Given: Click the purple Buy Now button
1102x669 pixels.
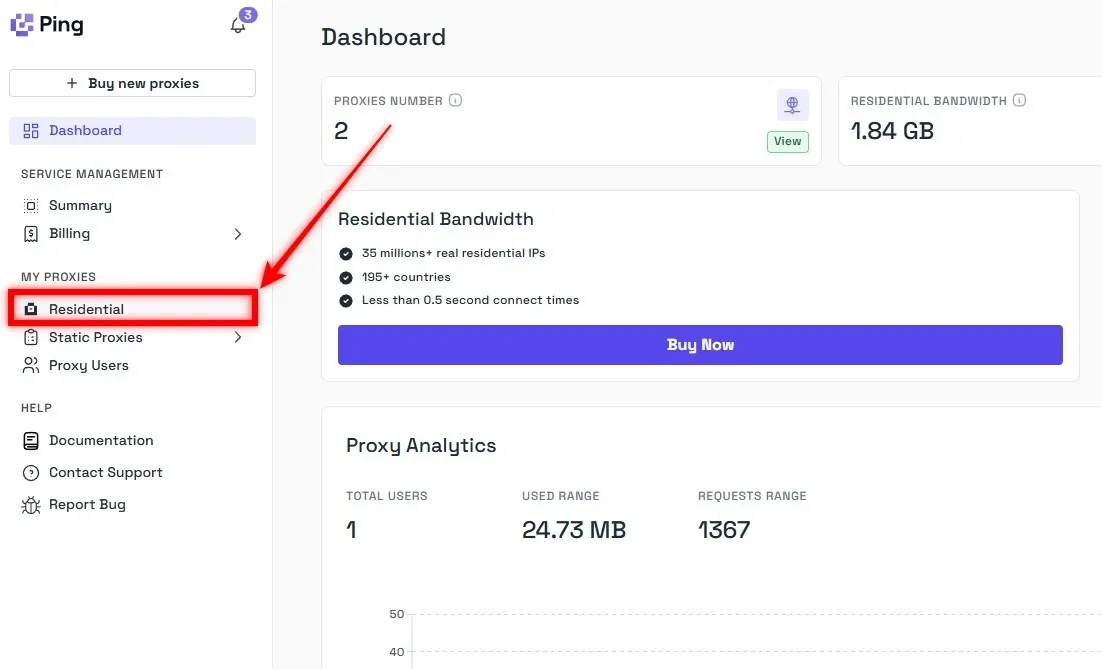Looking at the screenshot, I should (x=700, y=345).
